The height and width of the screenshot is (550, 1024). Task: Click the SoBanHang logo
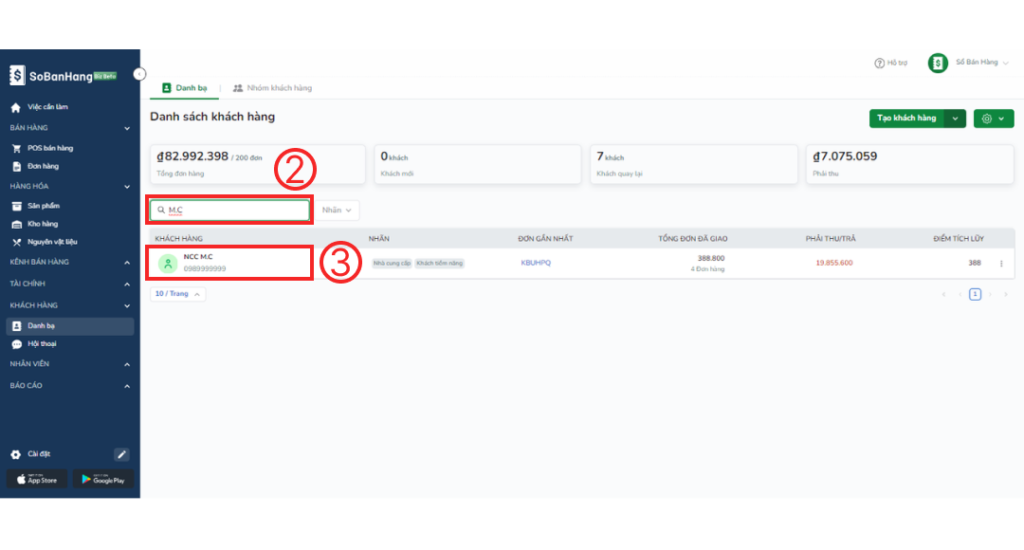click(x=63, y=76)
